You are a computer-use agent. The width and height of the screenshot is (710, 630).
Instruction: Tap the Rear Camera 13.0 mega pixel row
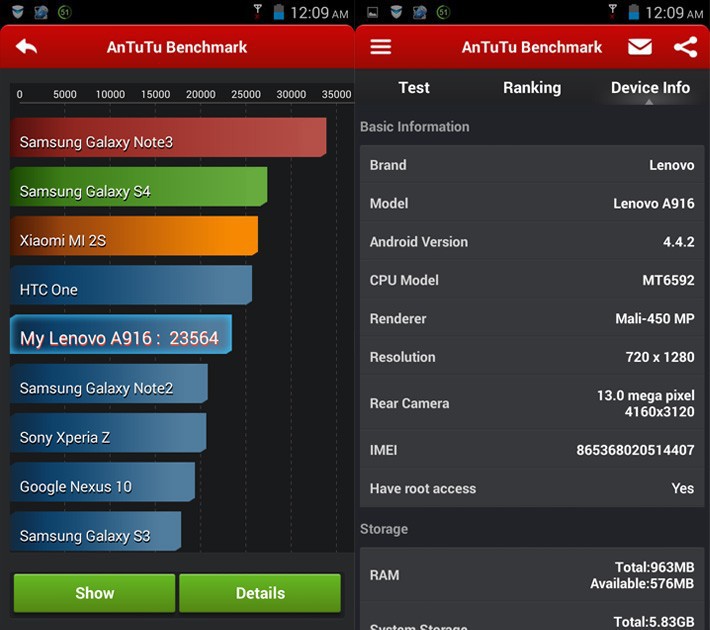tap(532, 403)
